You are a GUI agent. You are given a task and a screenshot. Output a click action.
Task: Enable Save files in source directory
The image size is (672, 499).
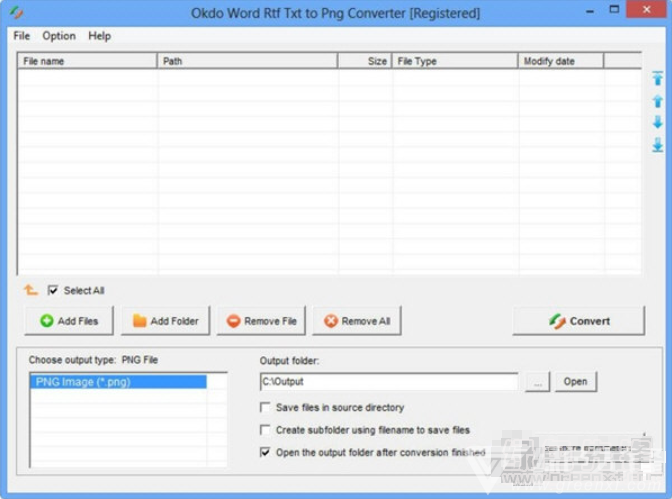click(x=265, y=407)
